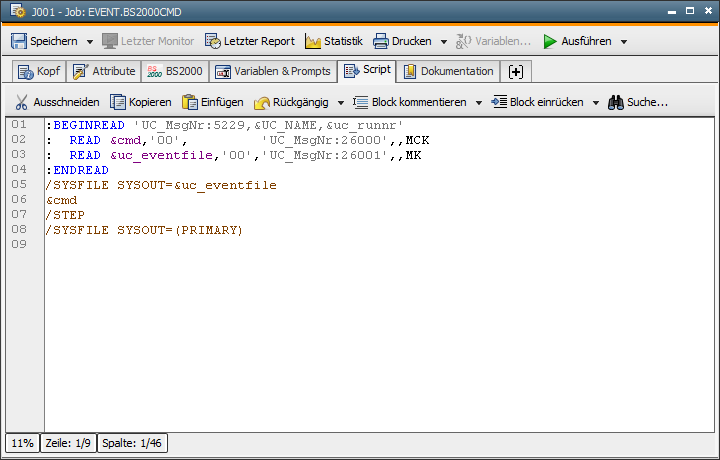Click the &uc_eventfile variable on line 03

[161, 156]
